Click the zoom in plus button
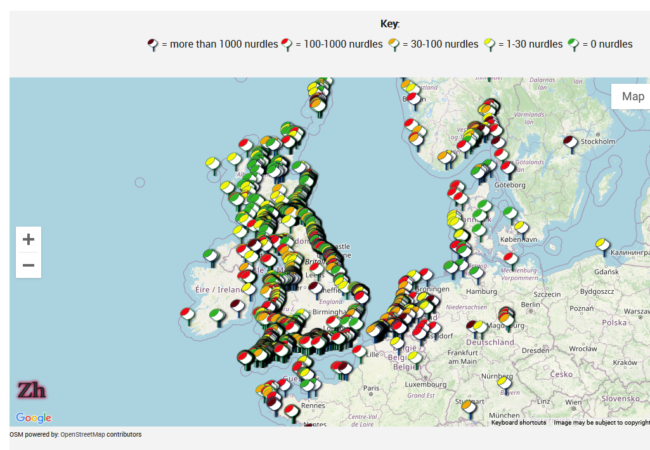 [x=28, y=239]
